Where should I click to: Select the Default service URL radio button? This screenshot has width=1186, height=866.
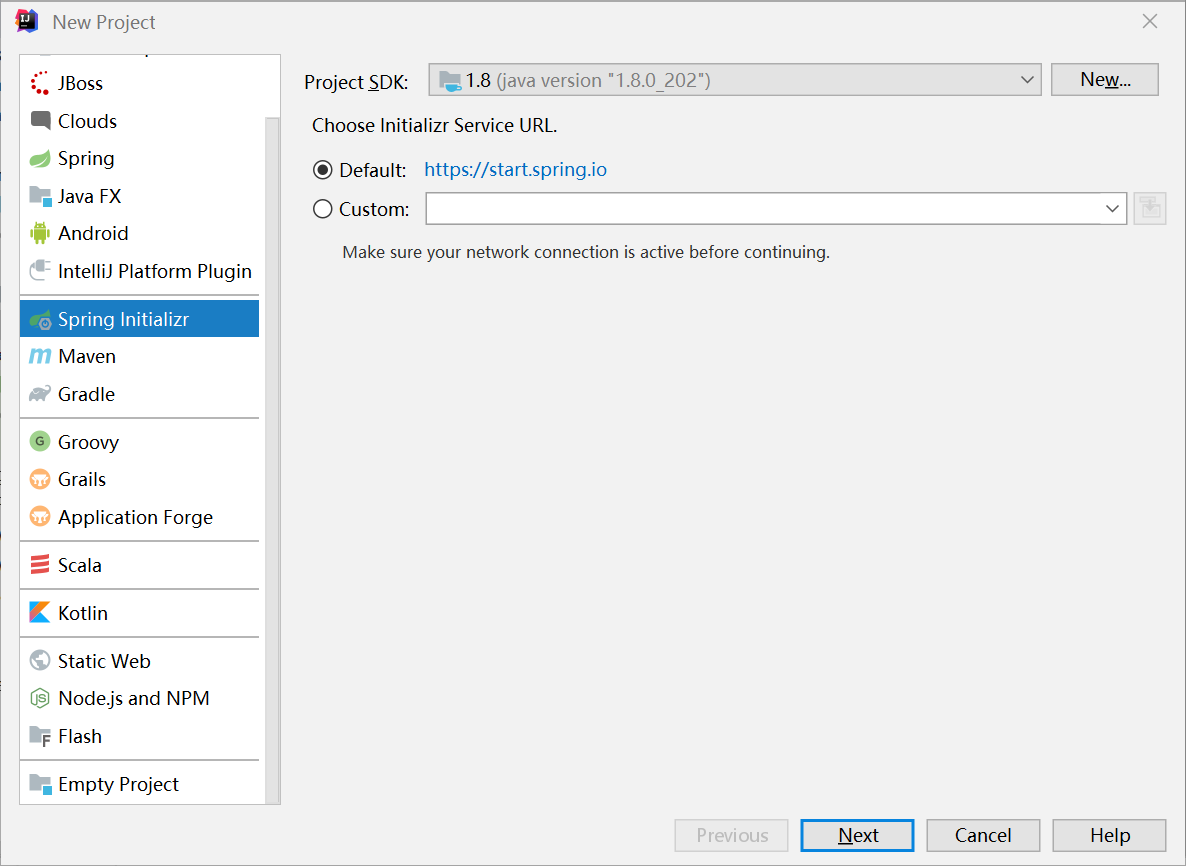[x=323, y=170]
